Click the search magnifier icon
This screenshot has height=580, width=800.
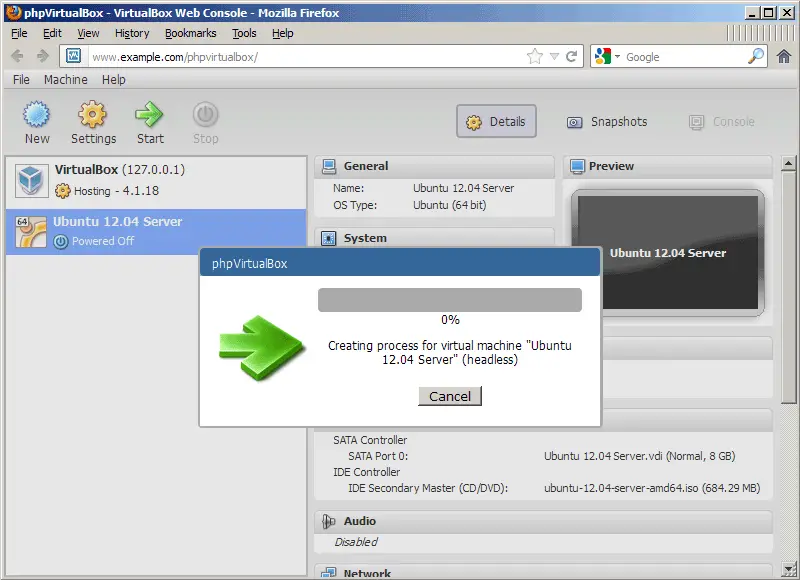[x=756, y=56]
